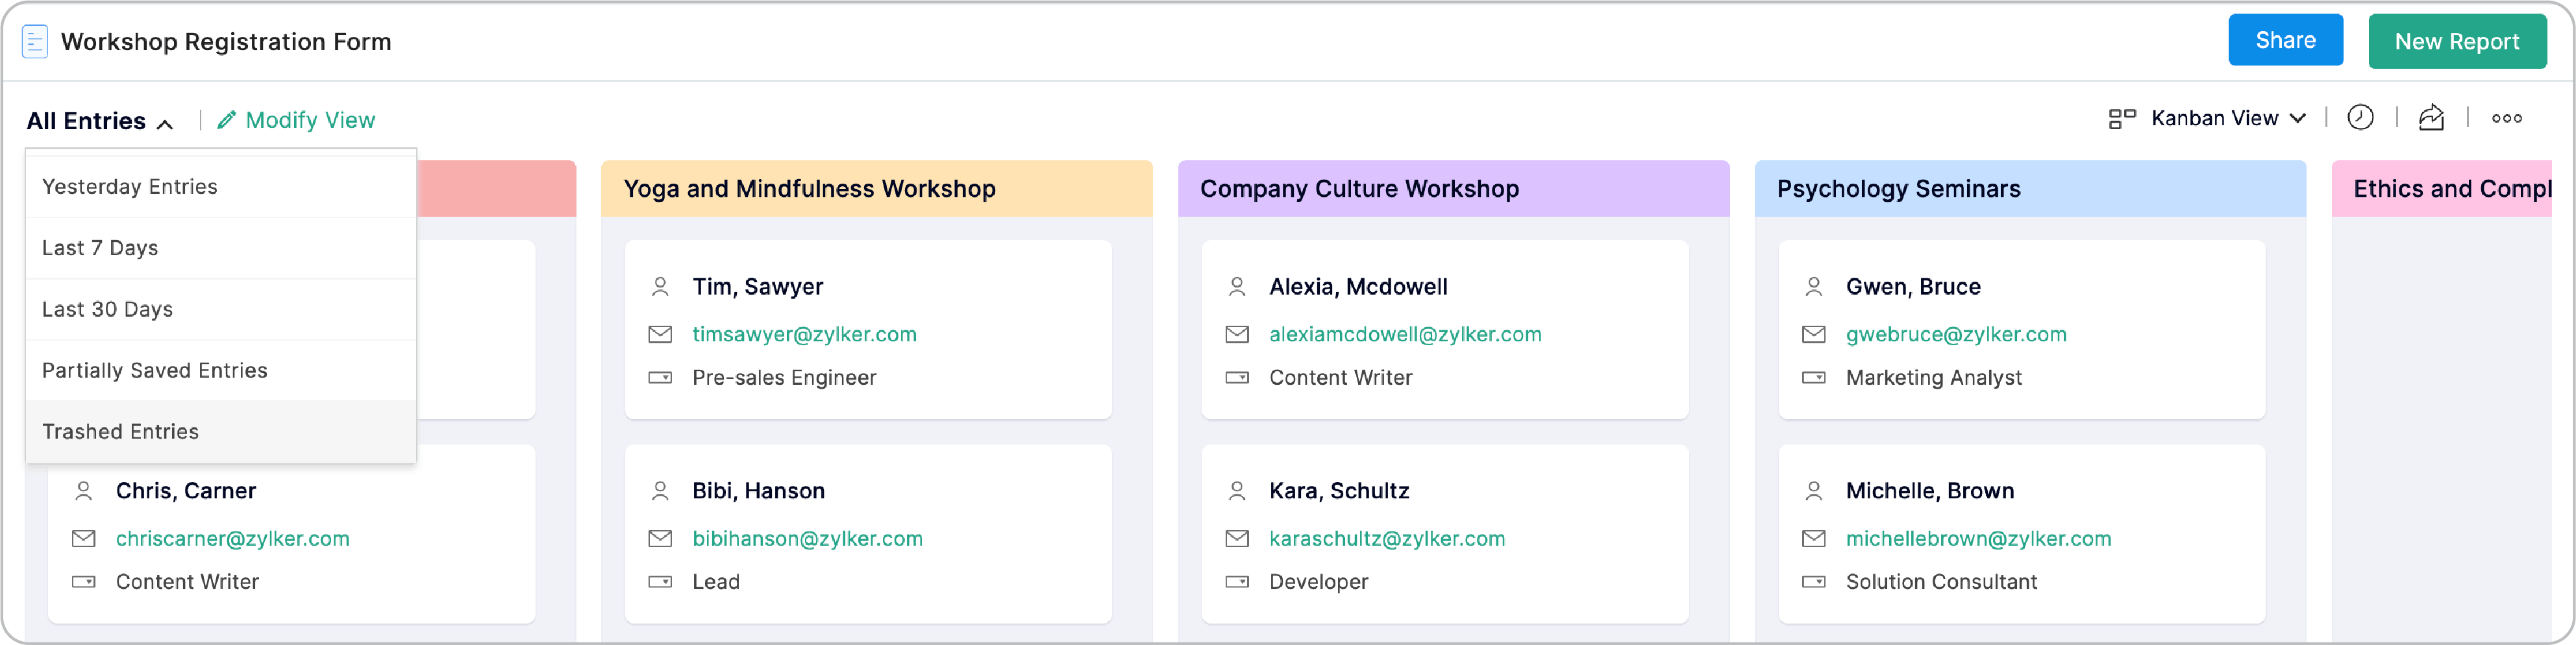Click the email icon on Michelle Brown's card
The image size is (2576, 645).
point(1813,539)
